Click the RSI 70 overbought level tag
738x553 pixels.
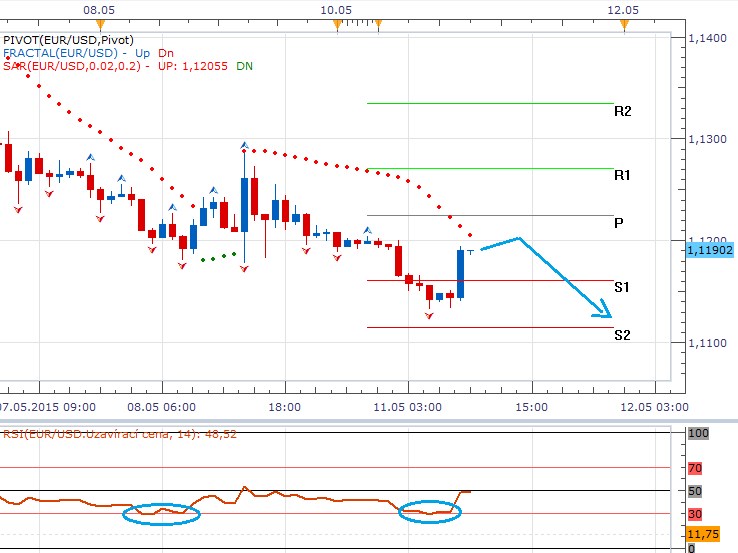(x=696, y=467)
